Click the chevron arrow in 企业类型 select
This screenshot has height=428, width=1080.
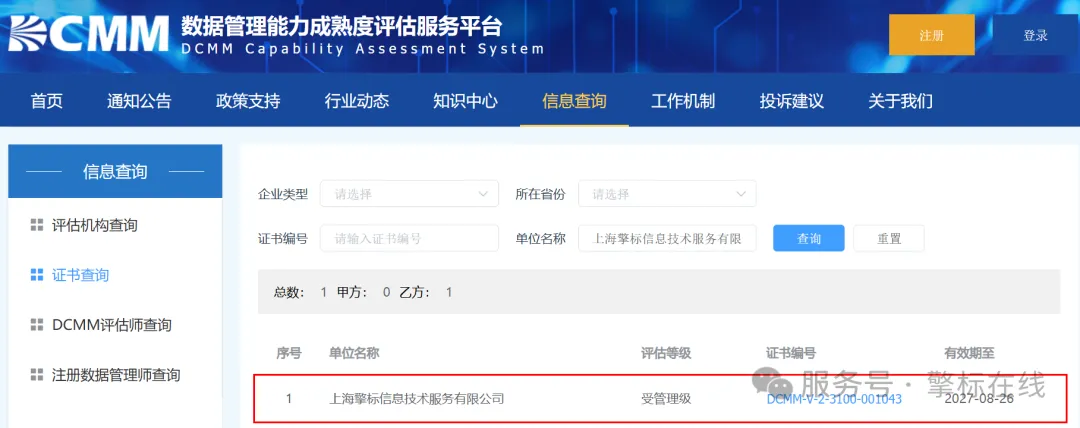[x=483, y=194]
